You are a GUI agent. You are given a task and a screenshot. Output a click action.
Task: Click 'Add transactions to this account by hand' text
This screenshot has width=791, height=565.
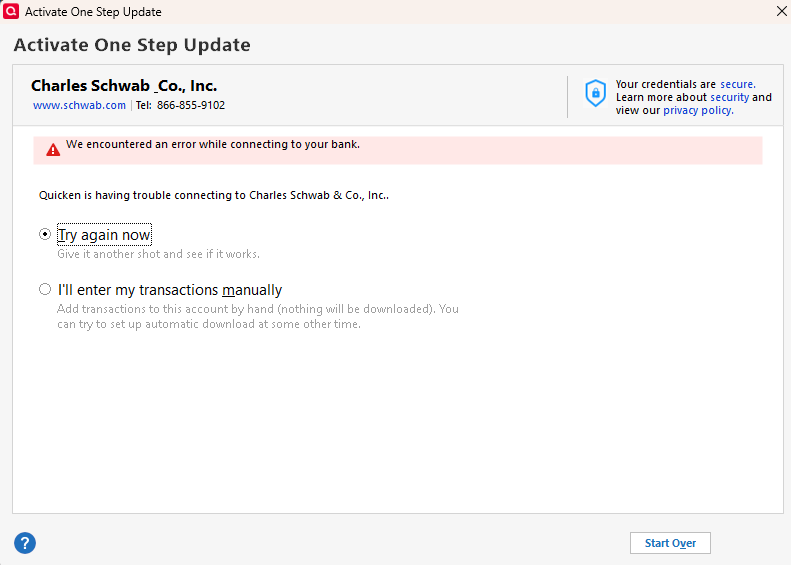[x=258, y=316]
